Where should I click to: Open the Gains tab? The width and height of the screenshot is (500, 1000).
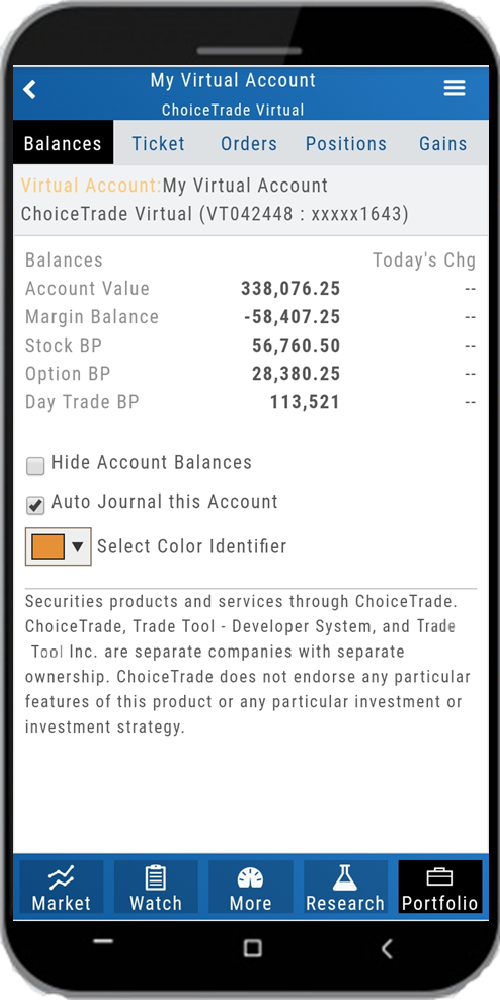[443, 143]
